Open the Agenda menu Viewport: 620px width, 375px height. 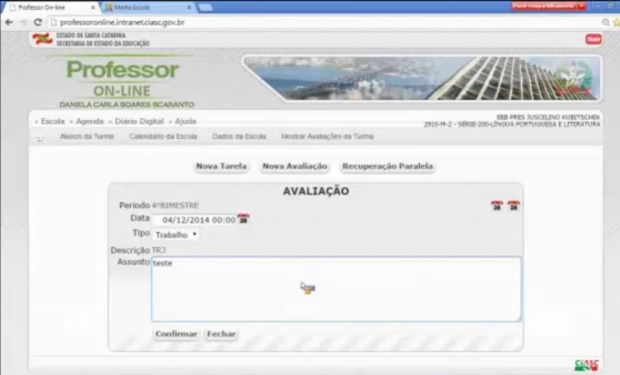[90, 121]
